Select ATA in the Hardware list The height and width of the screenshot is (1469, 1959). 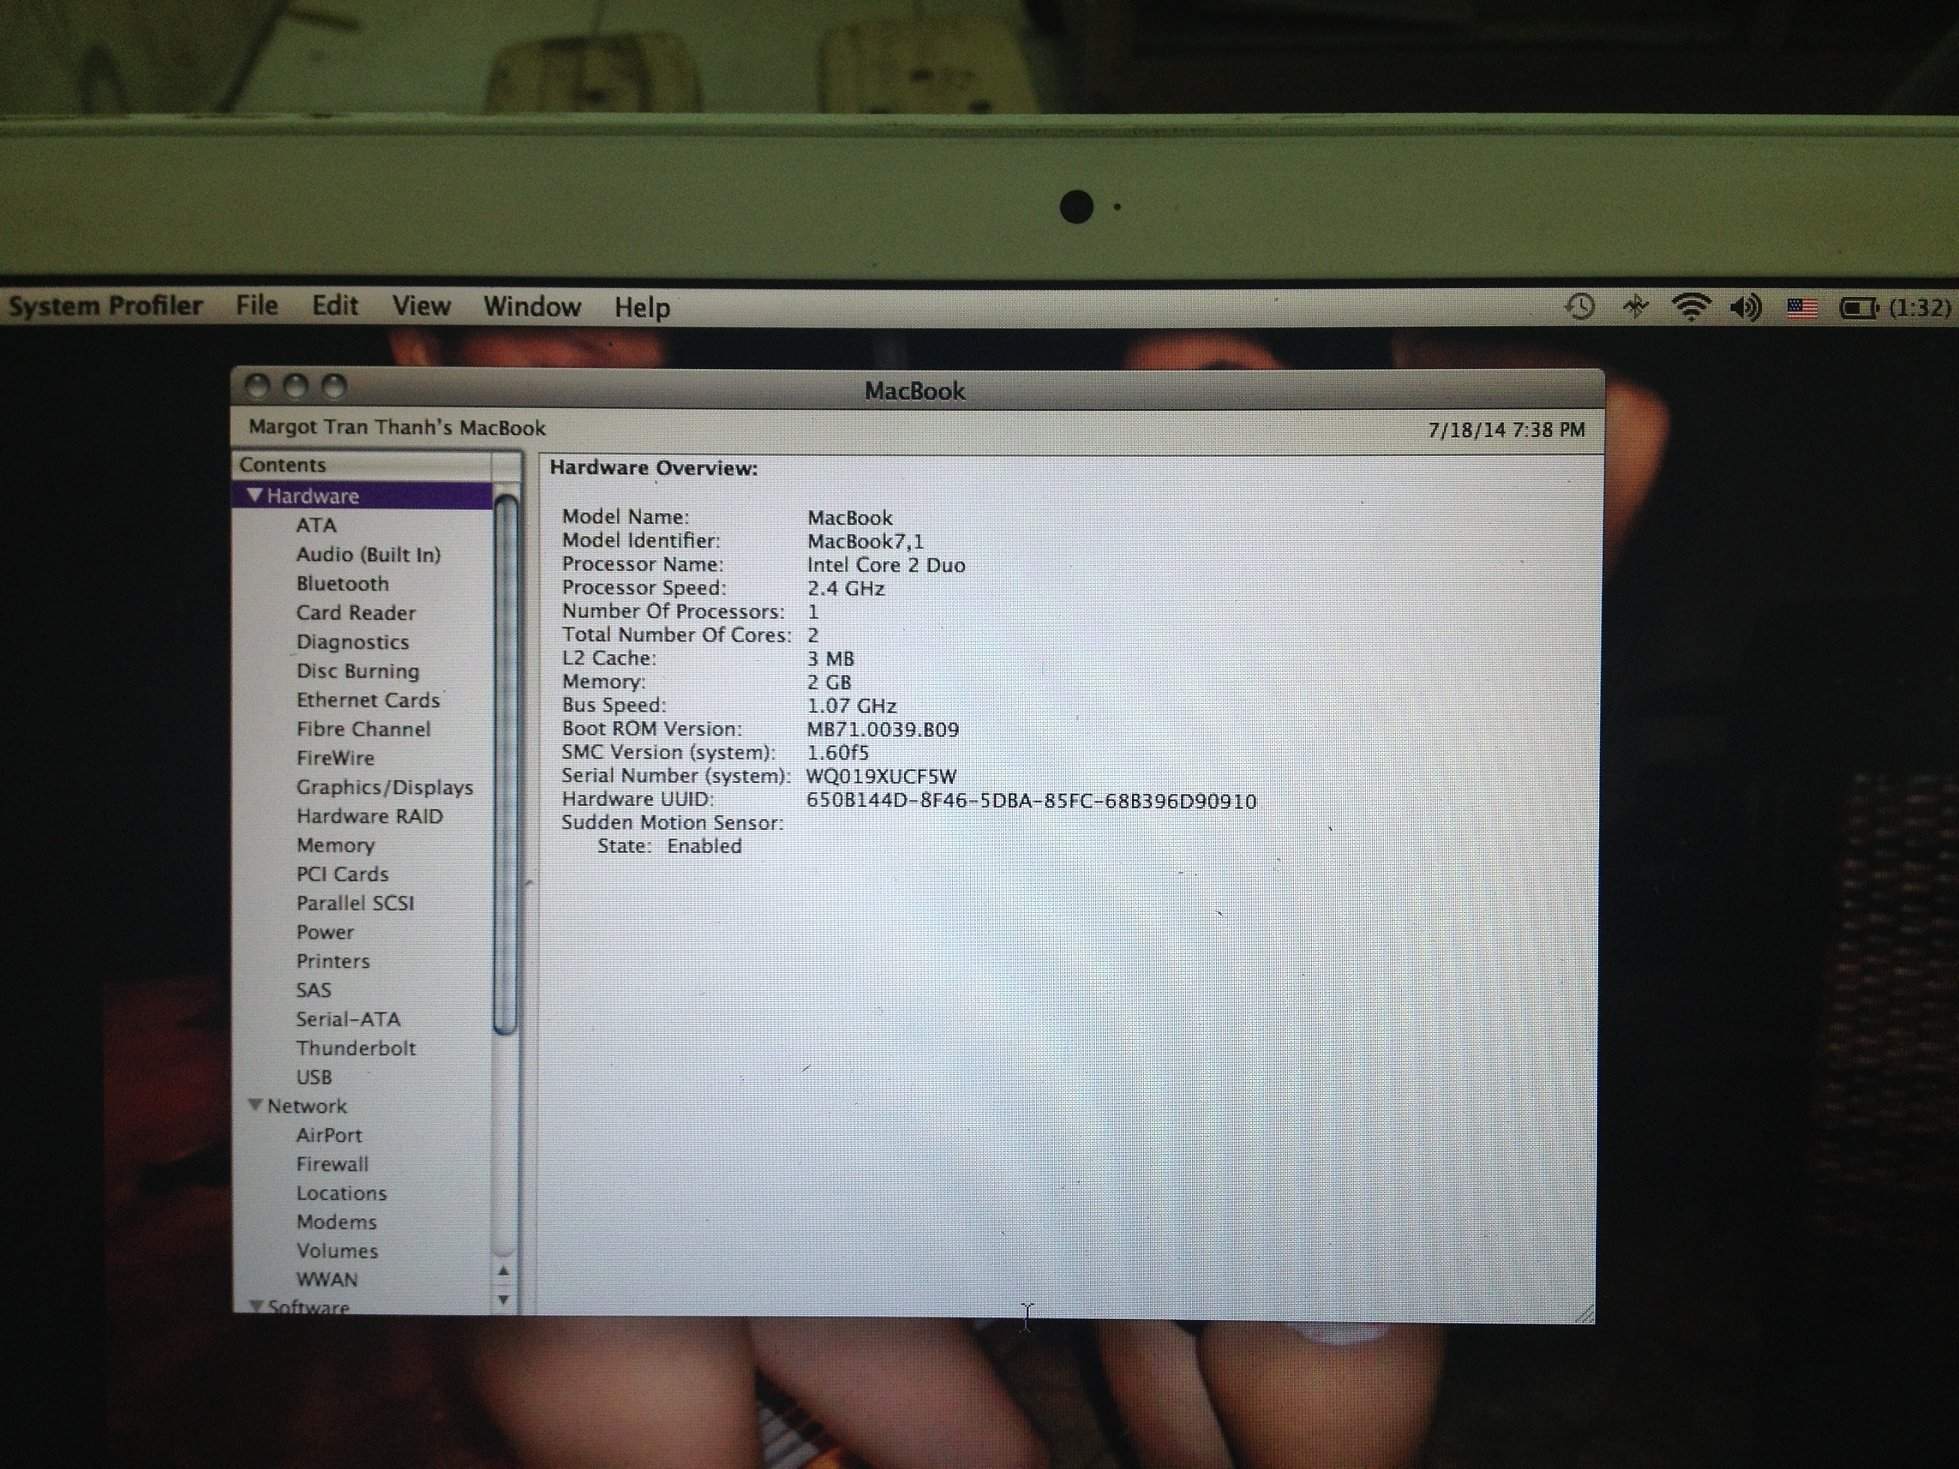316,525
